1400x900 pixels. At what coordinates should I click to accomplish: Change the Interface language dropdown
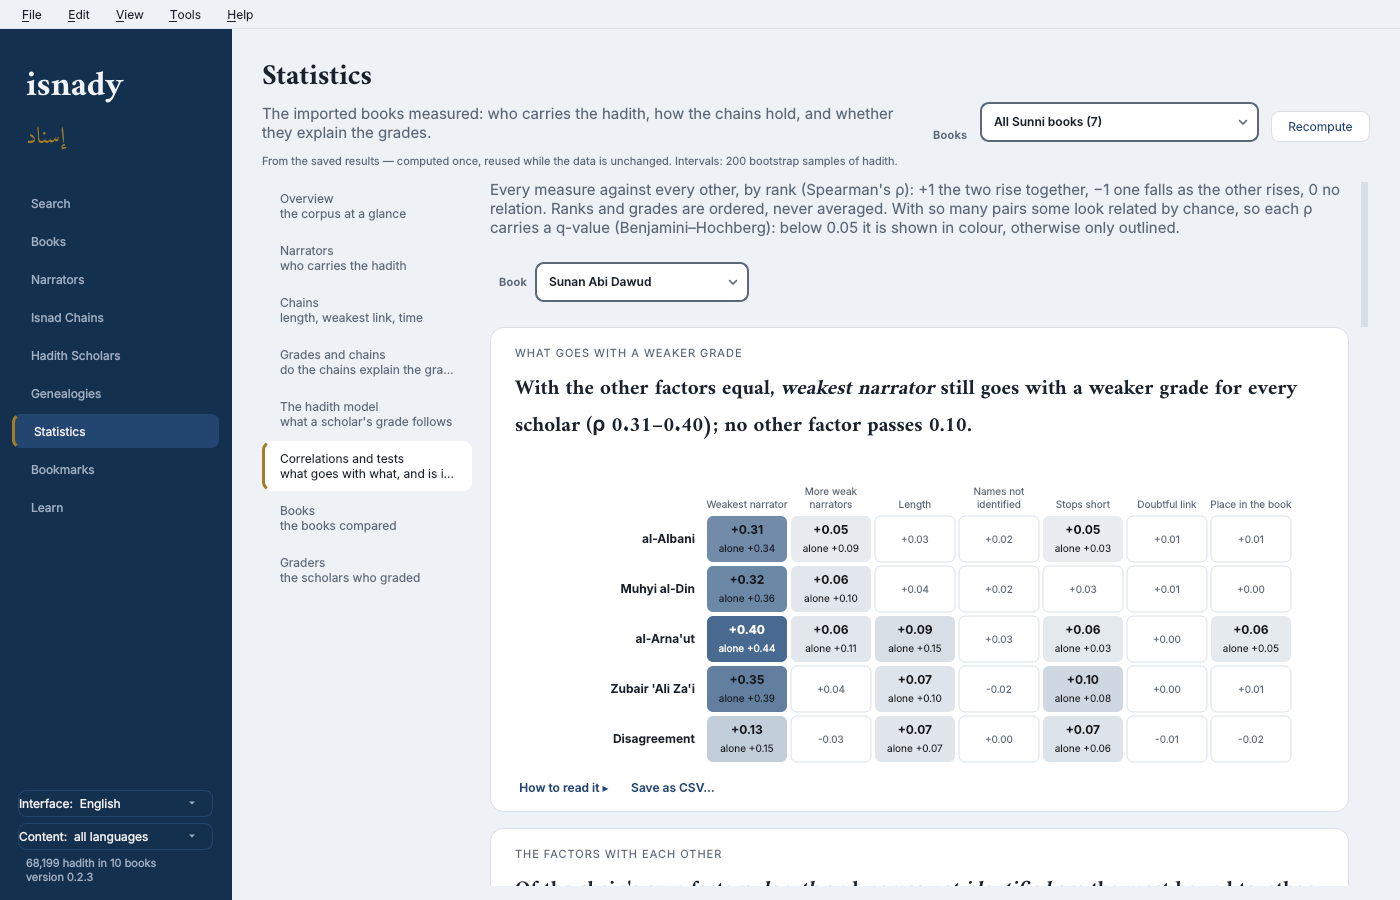[x=115, y=804]
